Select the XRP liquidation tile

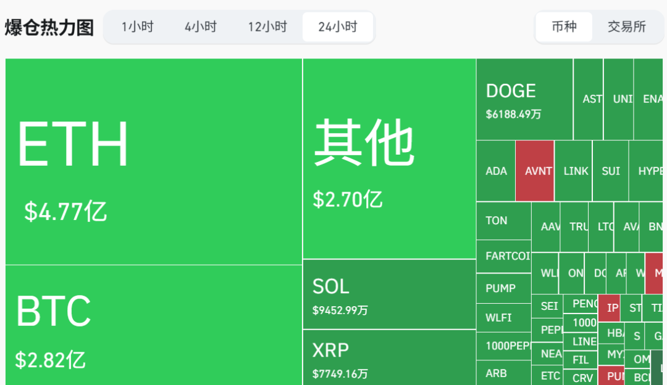pyautogui.click(x=389, y=358)
